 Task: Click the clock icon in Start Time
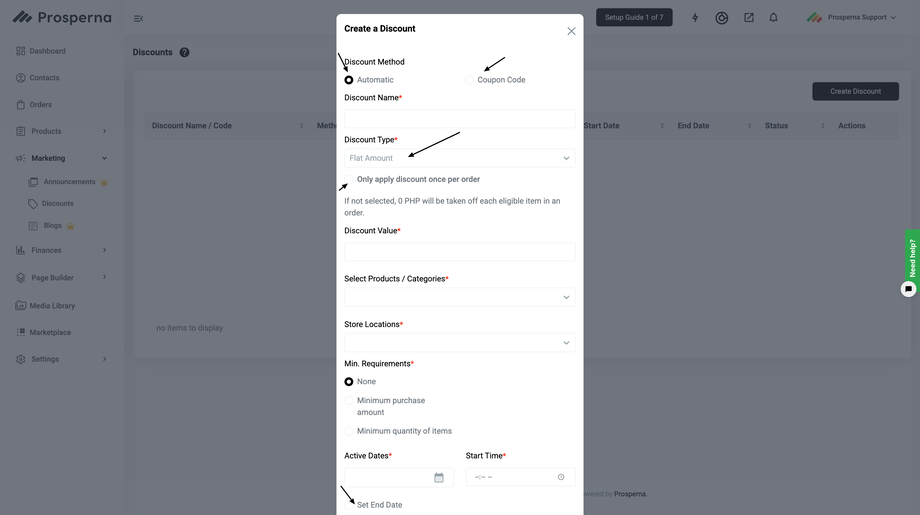(561, 477)
